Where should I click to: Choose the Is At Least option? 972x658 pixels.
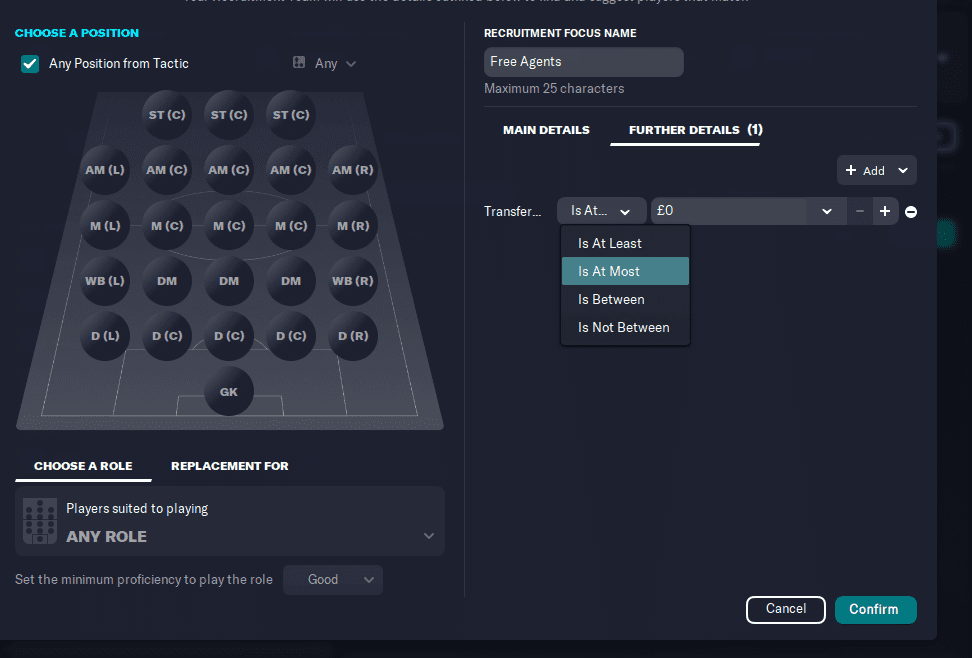(x=625, y=243)
